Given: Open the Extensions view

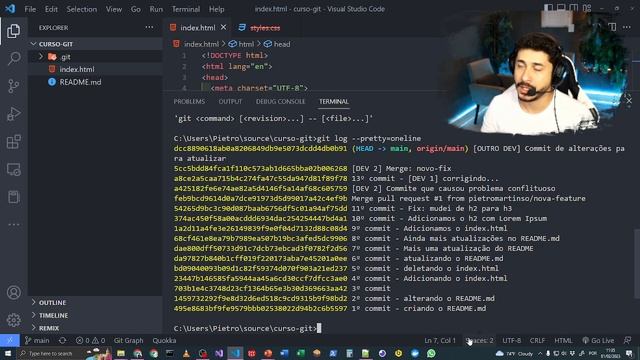Looking at the screenshot, I should (x=13, y=142).
